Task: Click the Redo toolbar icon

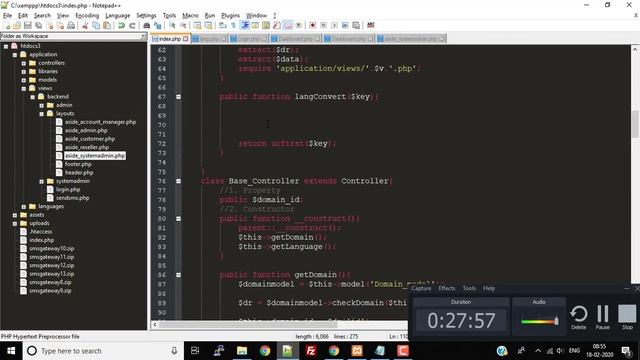Action: pyautogui.click(x=132, y=25)
